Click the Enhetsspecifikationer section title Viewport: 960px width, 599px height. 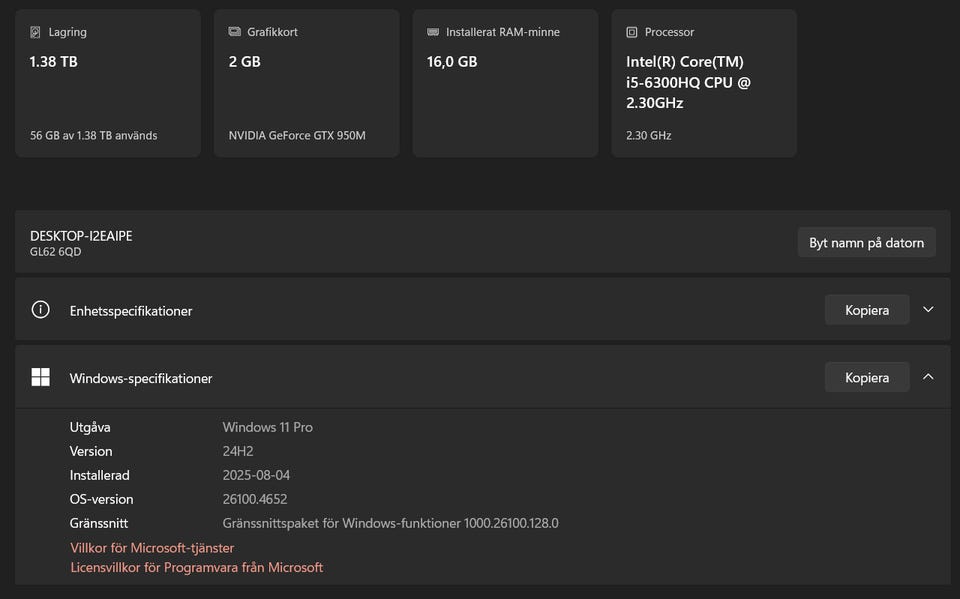pos(131,311)
